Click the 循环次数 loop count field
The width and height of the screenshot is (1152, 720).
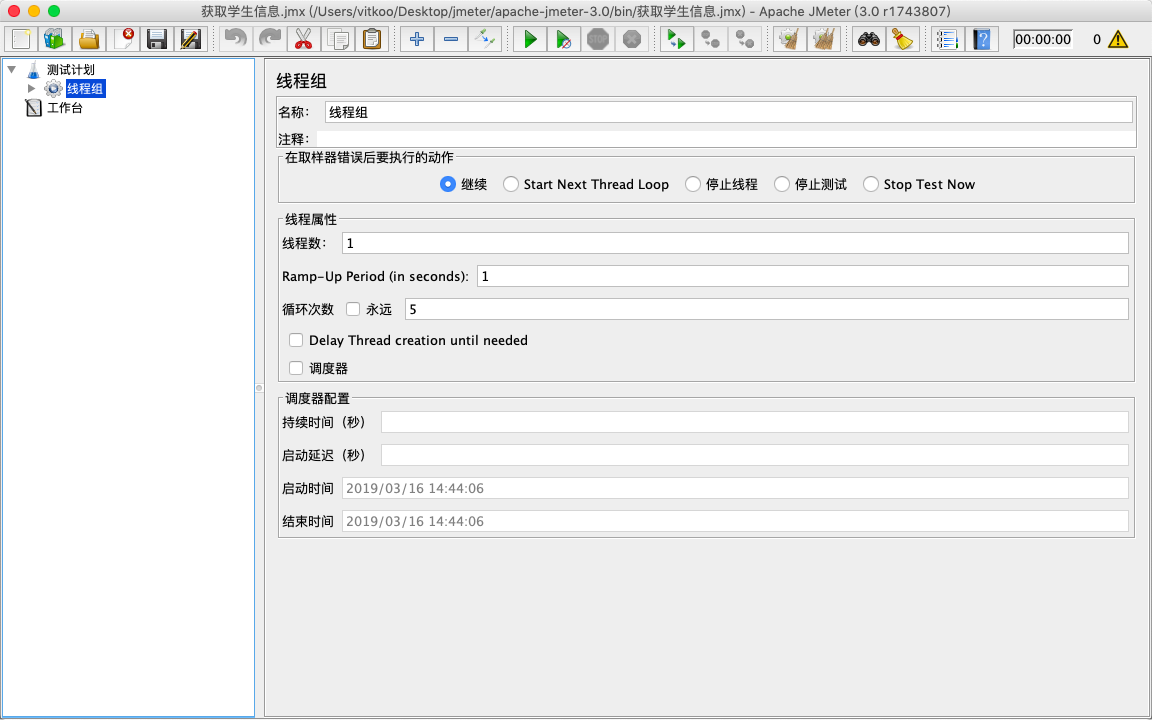(766, 309)
